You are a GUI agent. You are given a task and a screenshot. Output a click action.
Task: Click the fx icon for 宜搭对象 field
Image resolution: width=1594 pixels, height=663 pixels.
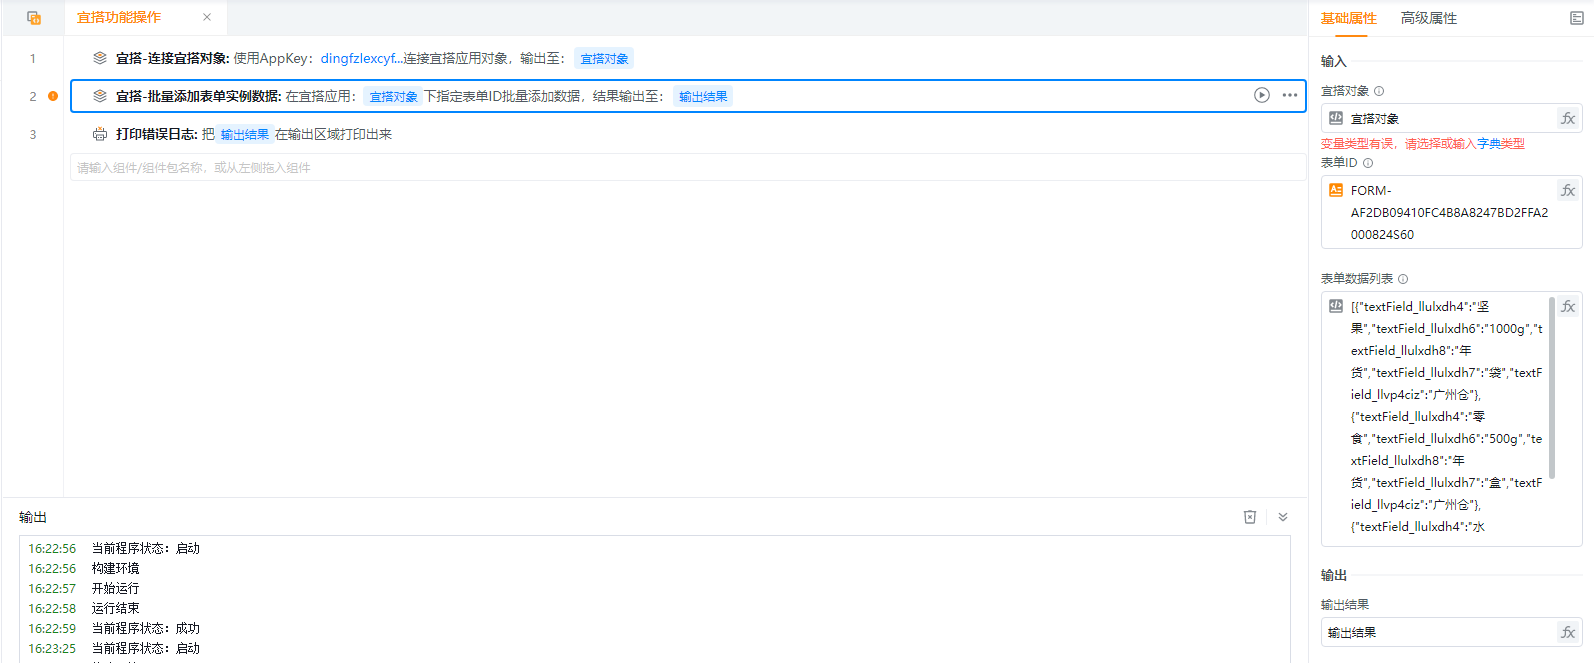(x=1567, y=118)
